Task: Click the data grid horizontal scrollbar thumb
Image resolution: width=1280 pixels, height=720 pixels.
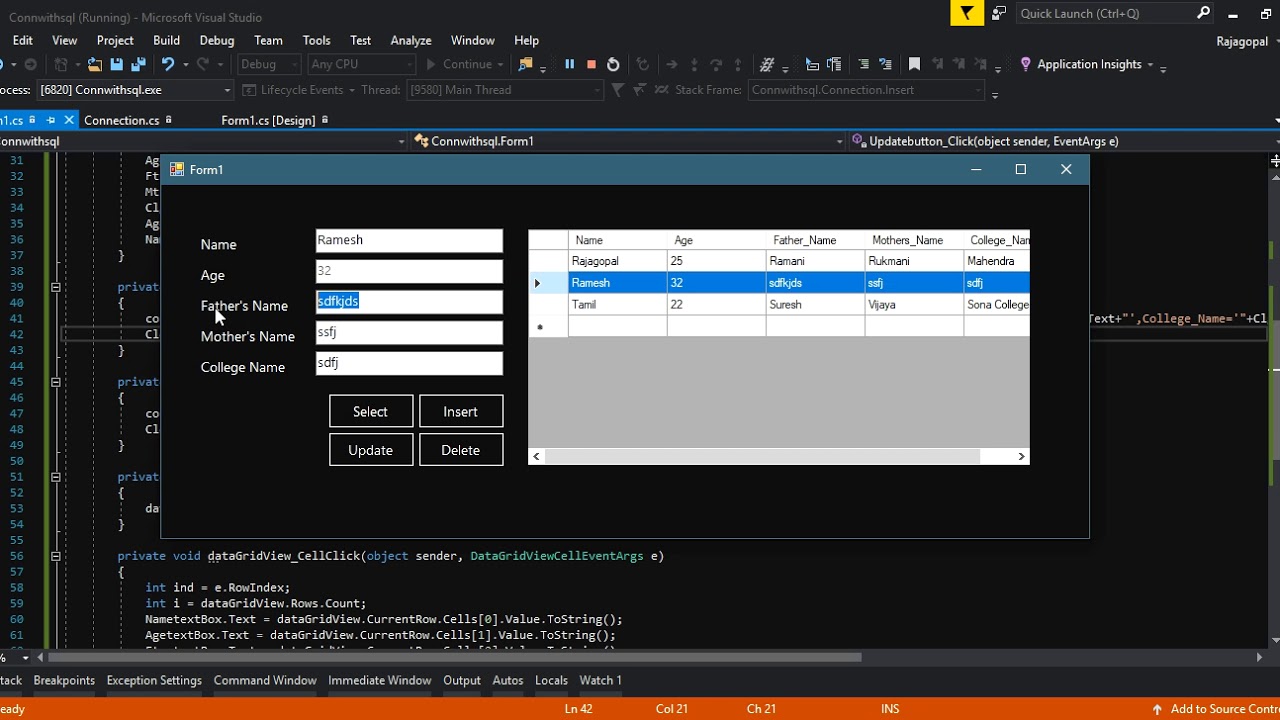Action: pyautogui.click(x=763, y=456)
